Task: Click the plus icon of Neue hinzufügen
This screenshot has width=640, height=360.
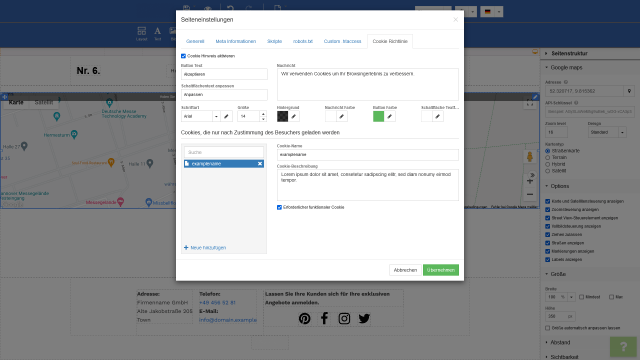Action: 186,248
